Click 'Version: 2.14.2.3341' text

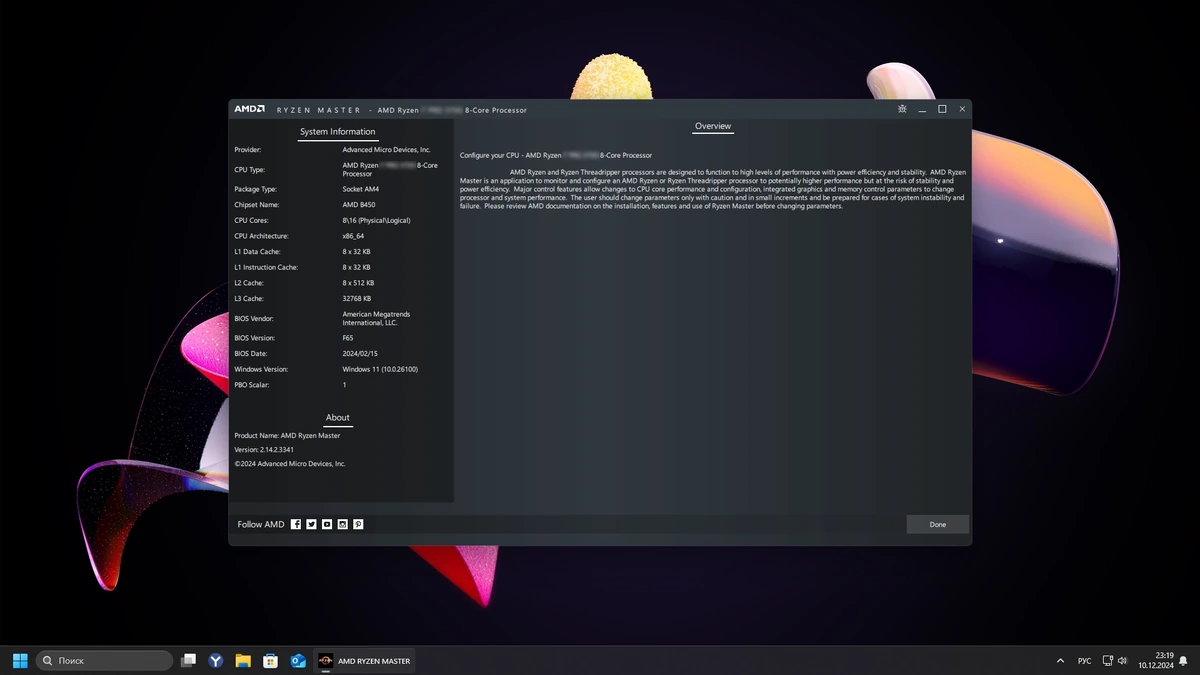click(264, 450)
